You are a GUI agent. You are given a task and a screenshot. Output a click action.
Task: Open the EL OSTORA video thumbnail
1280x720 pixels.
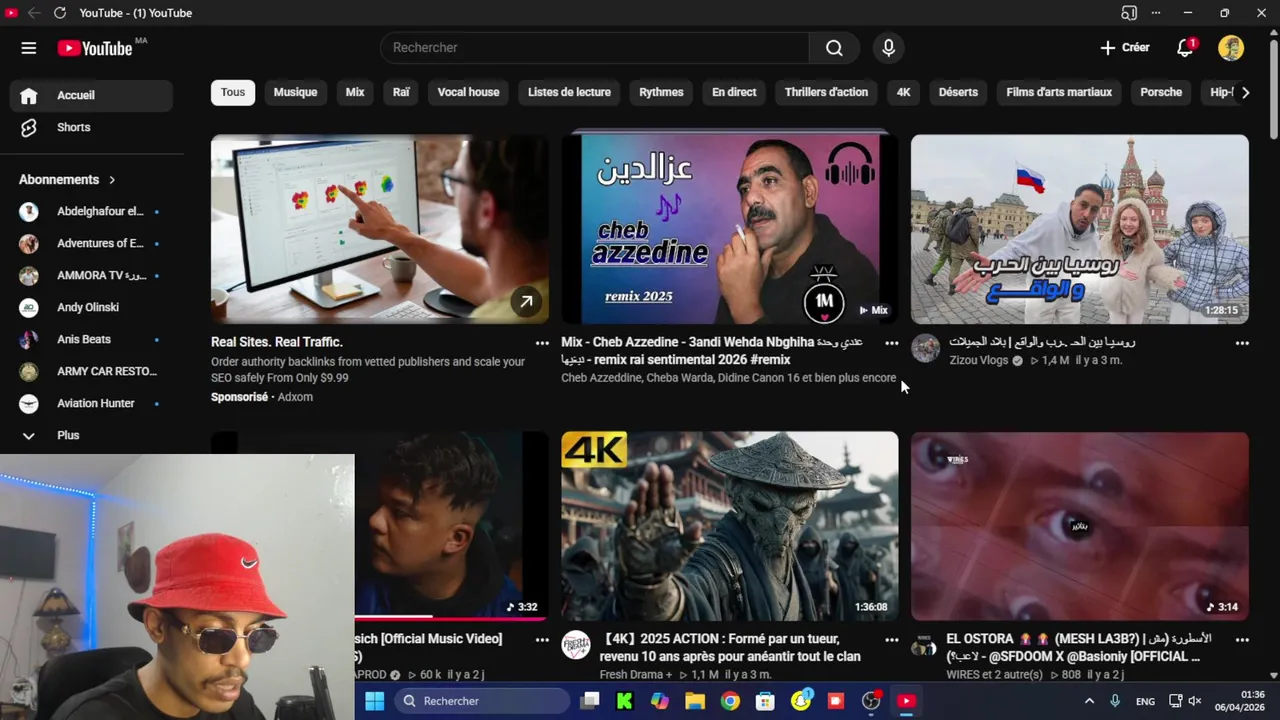tap(1080, 526)
